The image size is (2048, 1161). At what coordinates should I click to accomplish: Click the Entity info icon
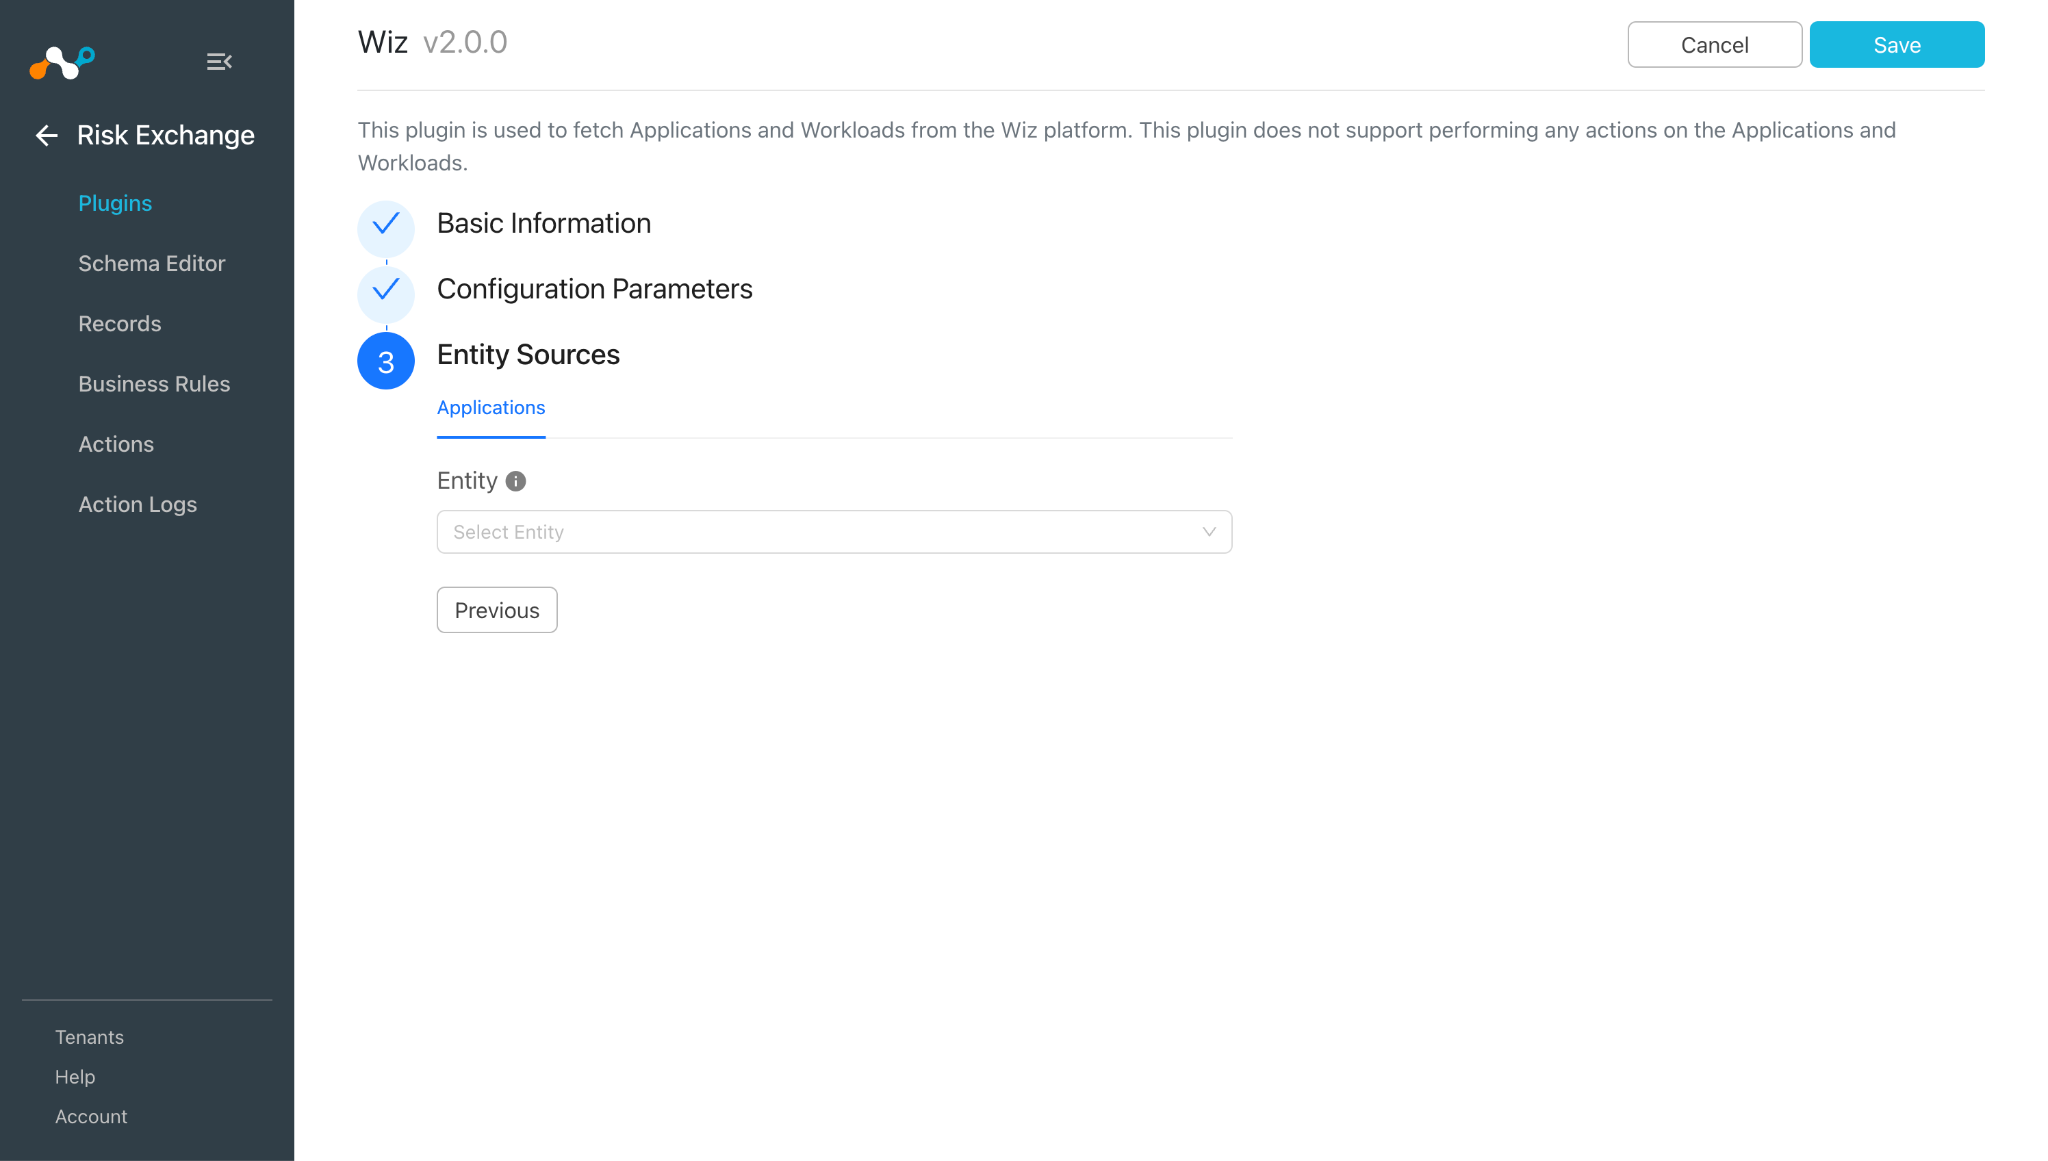pos(516,481)
